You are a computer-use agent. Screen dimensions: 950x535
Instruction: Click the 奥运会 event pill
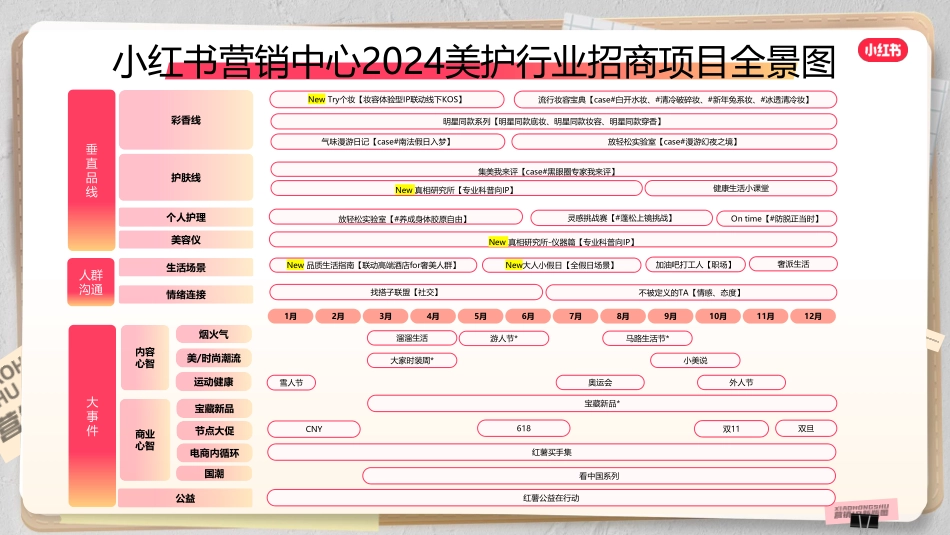point(600,382)
